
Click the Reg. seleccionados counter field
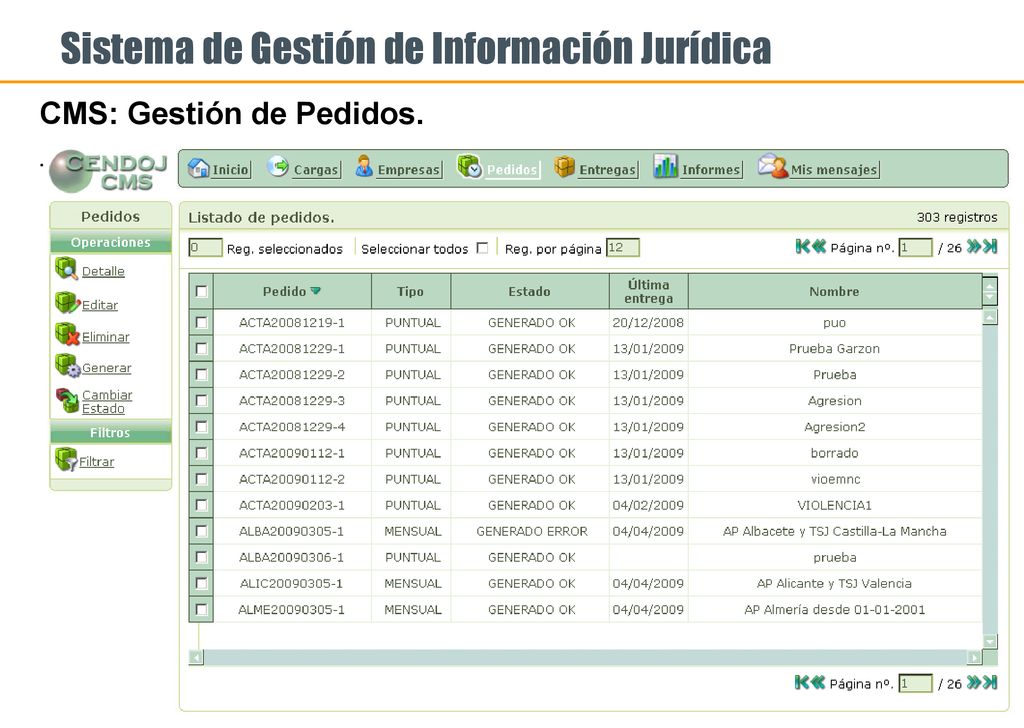pyautogui.click(x=205, y=248)
